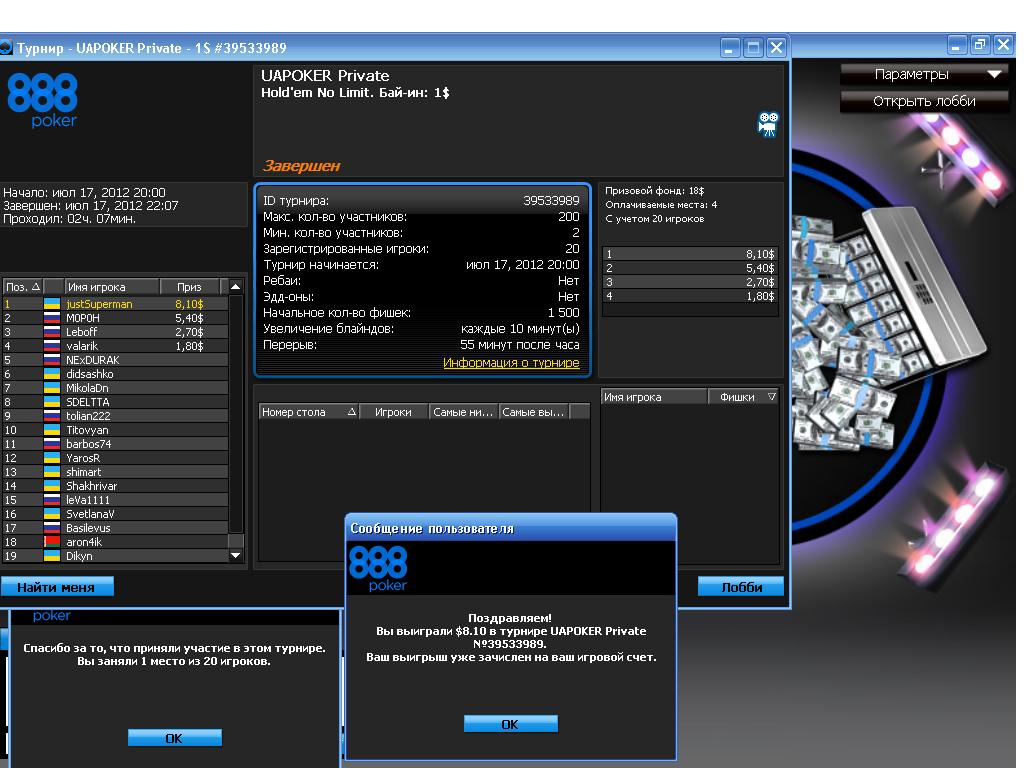
Task: Open the Информация о турнире link
Action: (511, 362)
